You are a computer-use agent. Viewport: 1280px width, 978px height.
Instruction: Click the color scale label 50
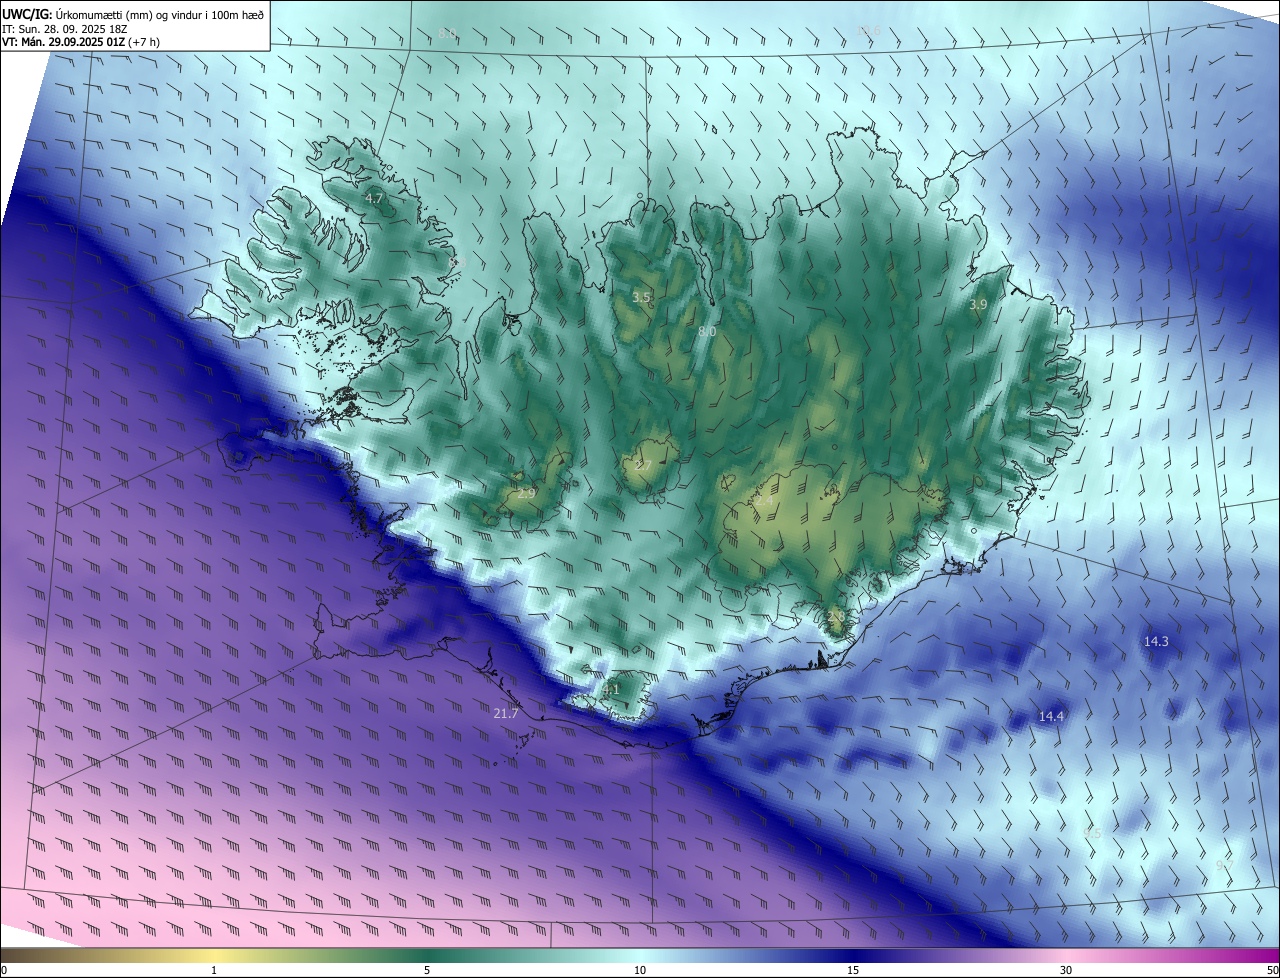[x=1272, y=970]
